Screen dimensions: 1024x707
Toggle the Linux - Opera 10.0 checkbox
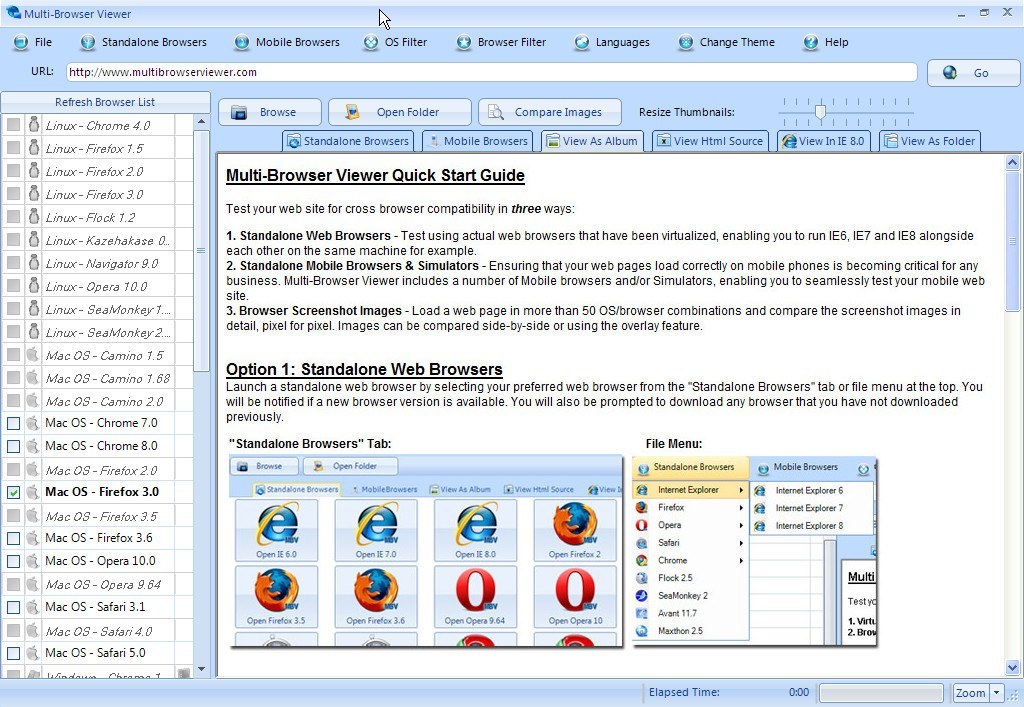point(13,286)
